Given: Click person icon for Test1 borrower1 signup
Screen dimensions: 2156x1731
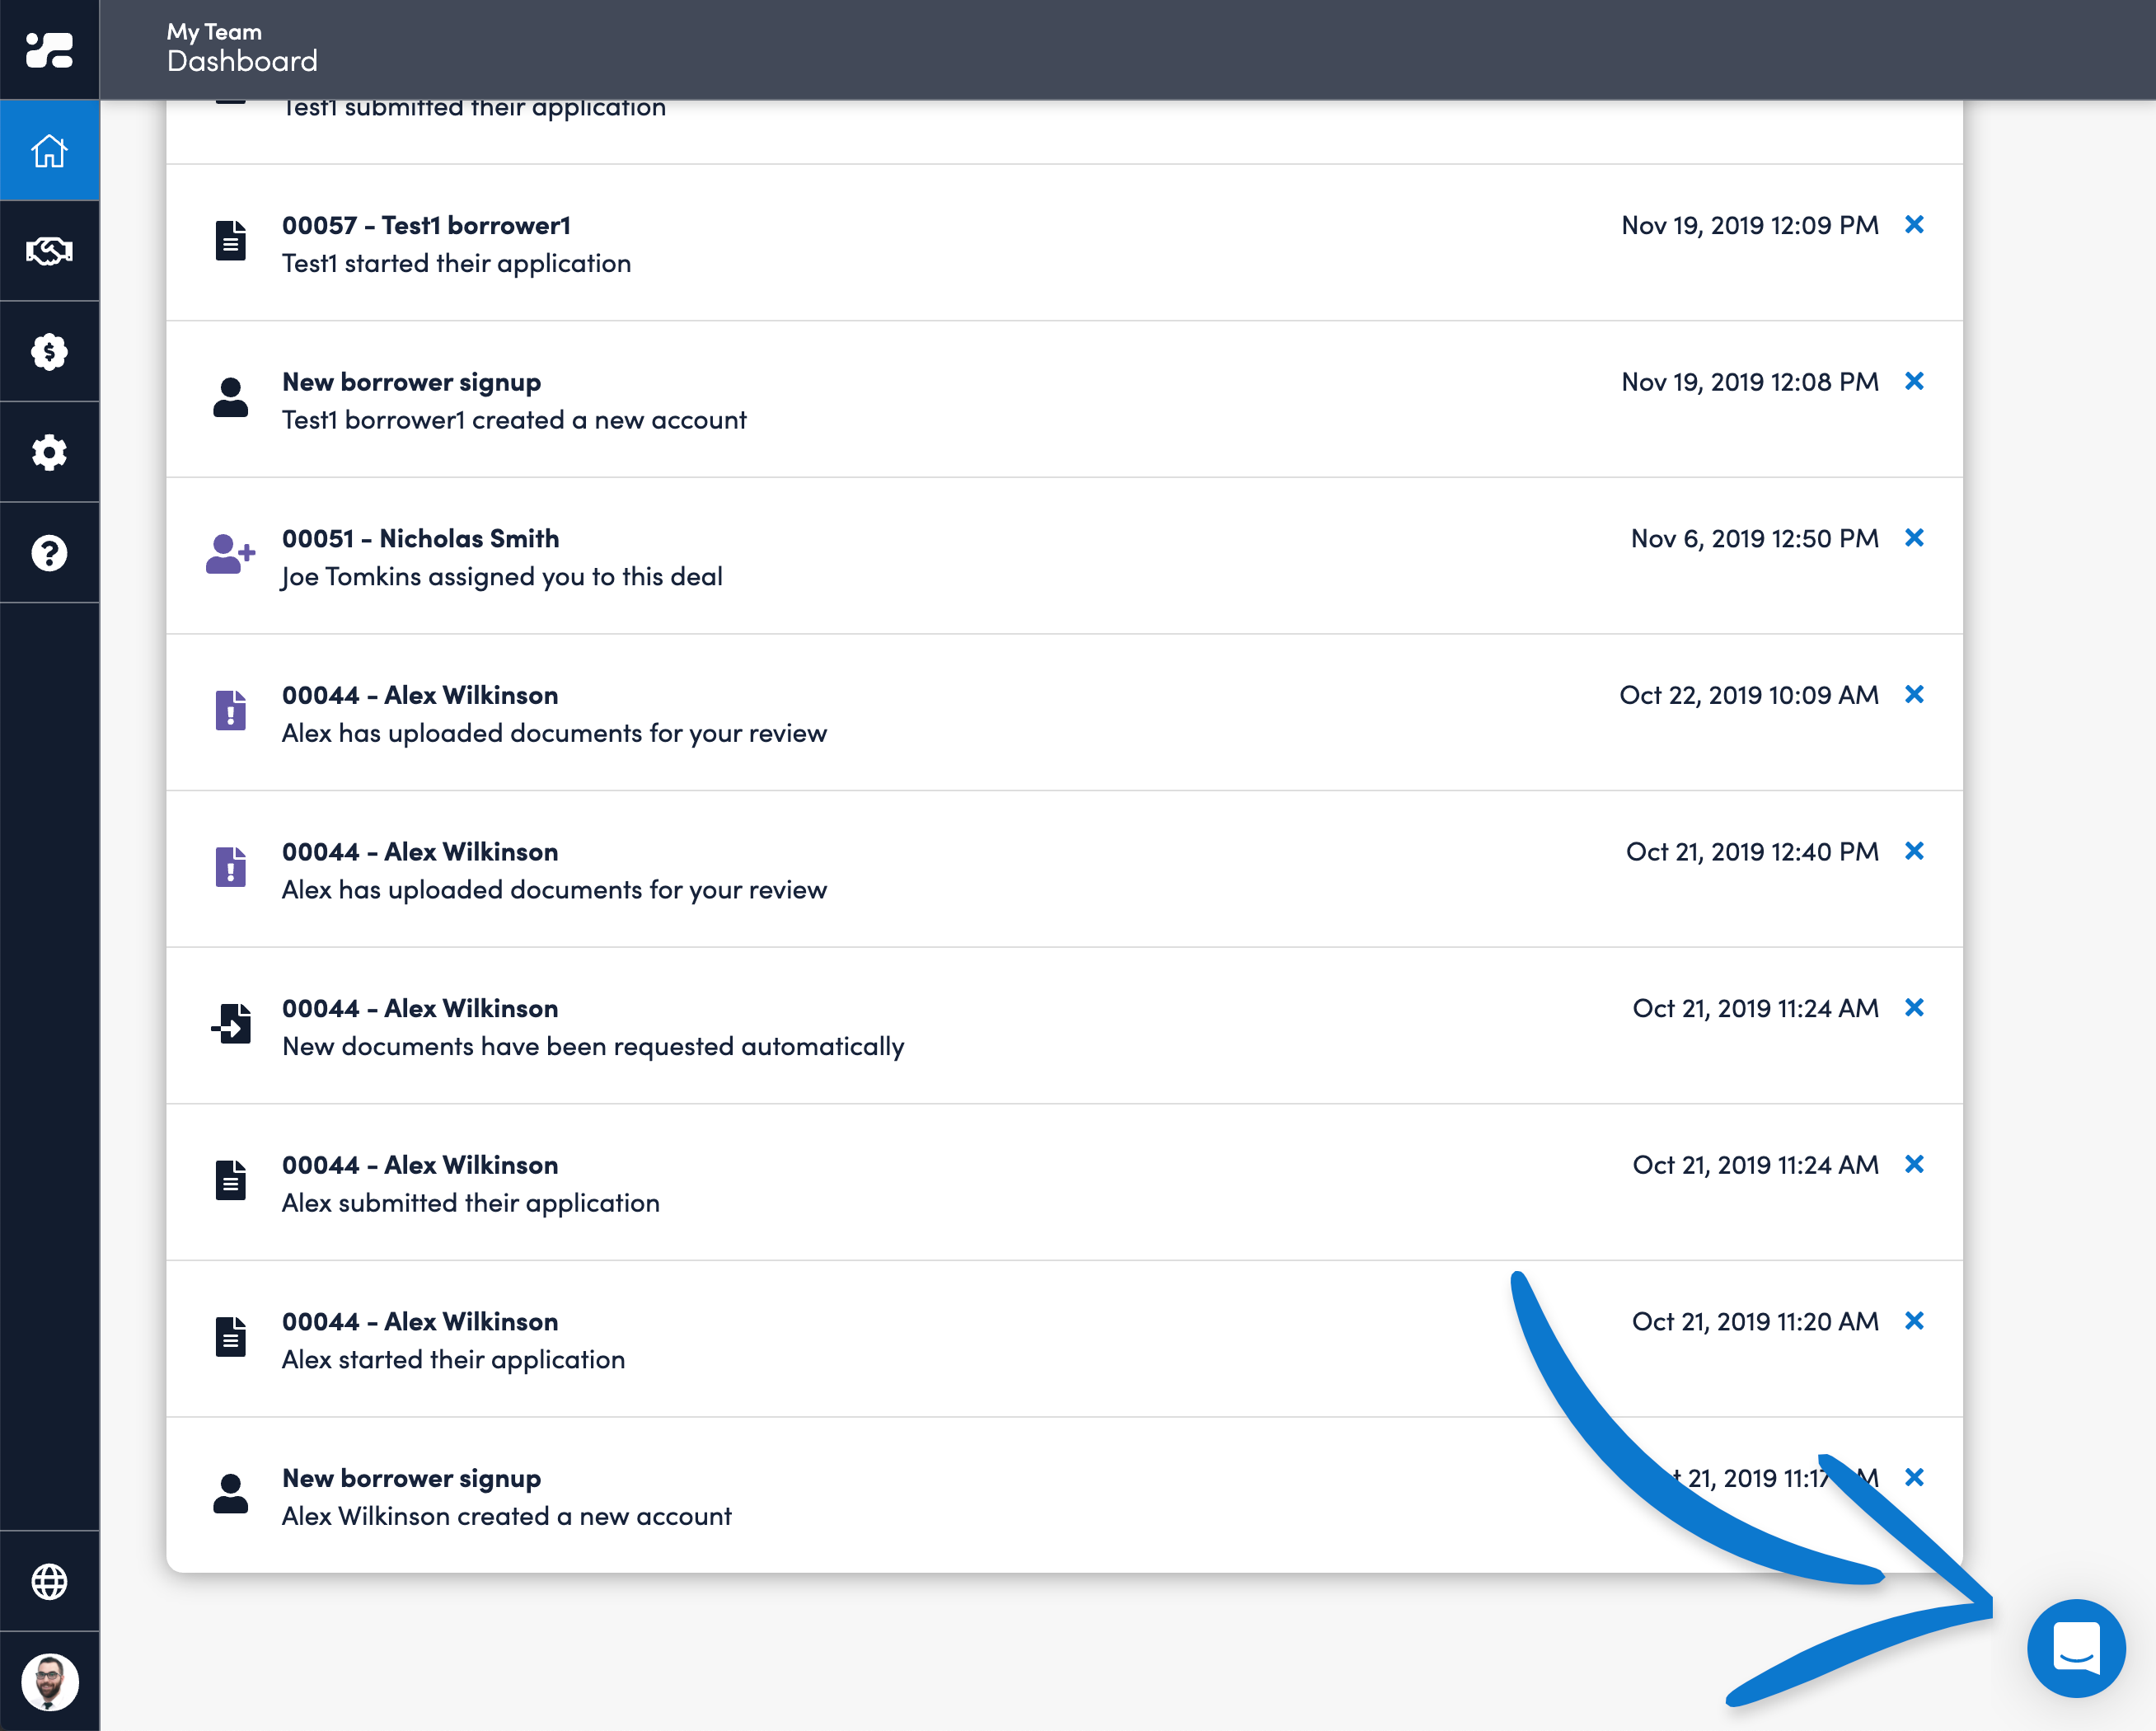Looking at the screenshot, I should coord(231,397).
